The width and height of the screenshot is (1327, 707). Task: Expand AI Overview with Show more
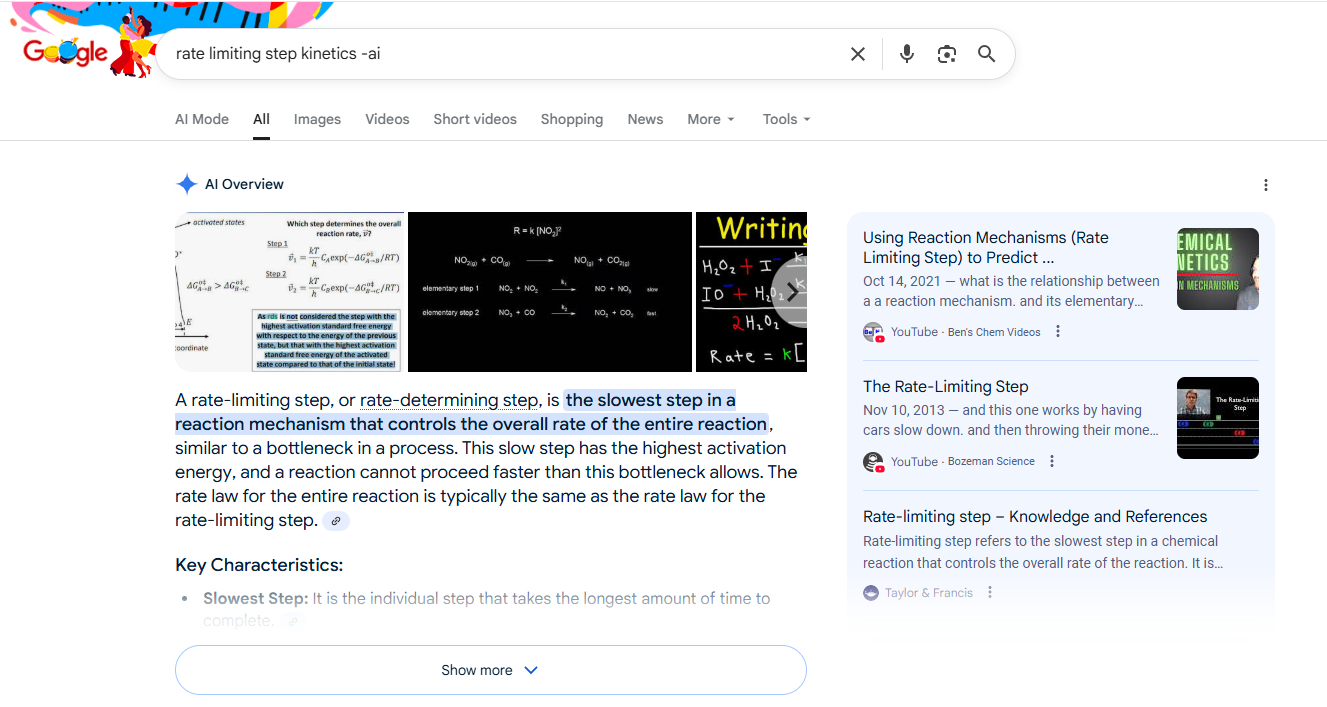click(490, 670)
